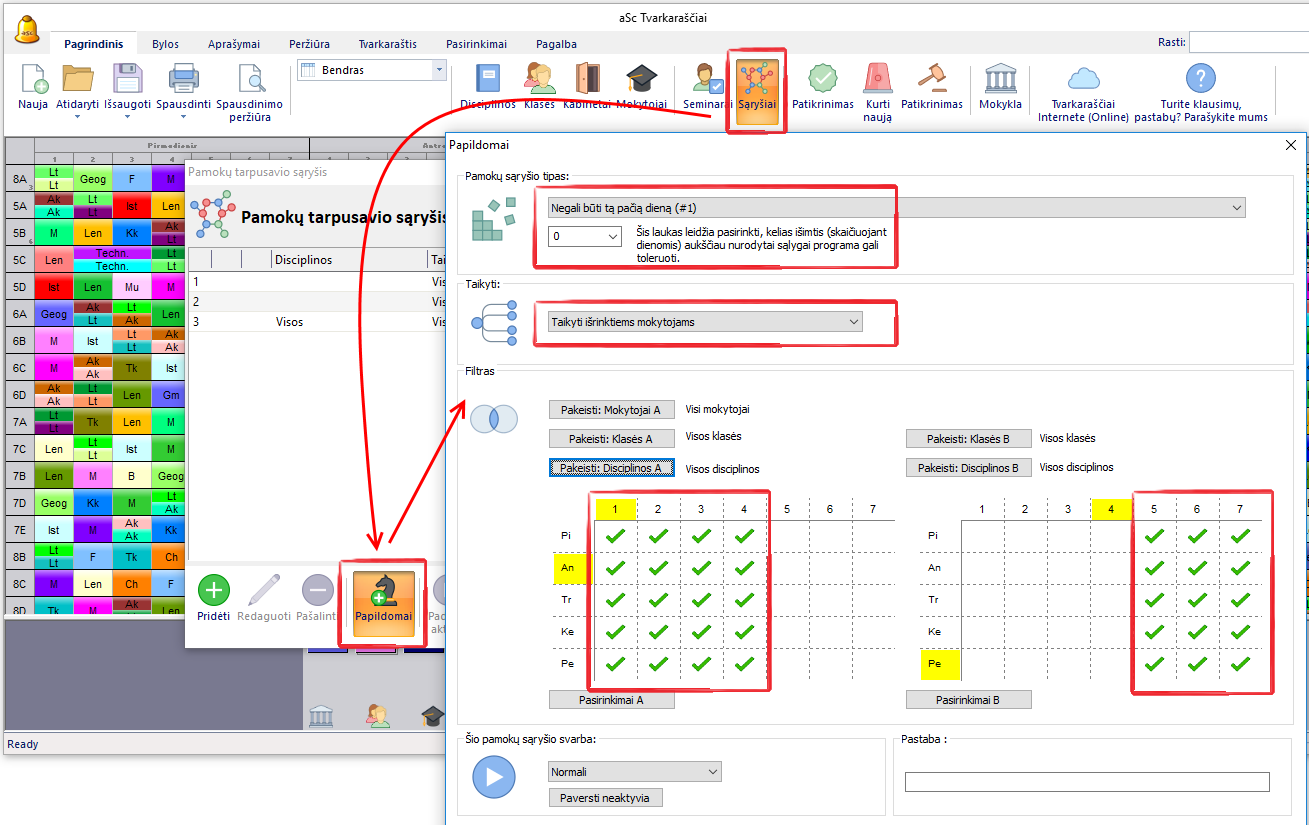Click the 'Paversti neaktyvia' button
The width and height of the screenshot is (1309, 836).
(605, 798)
